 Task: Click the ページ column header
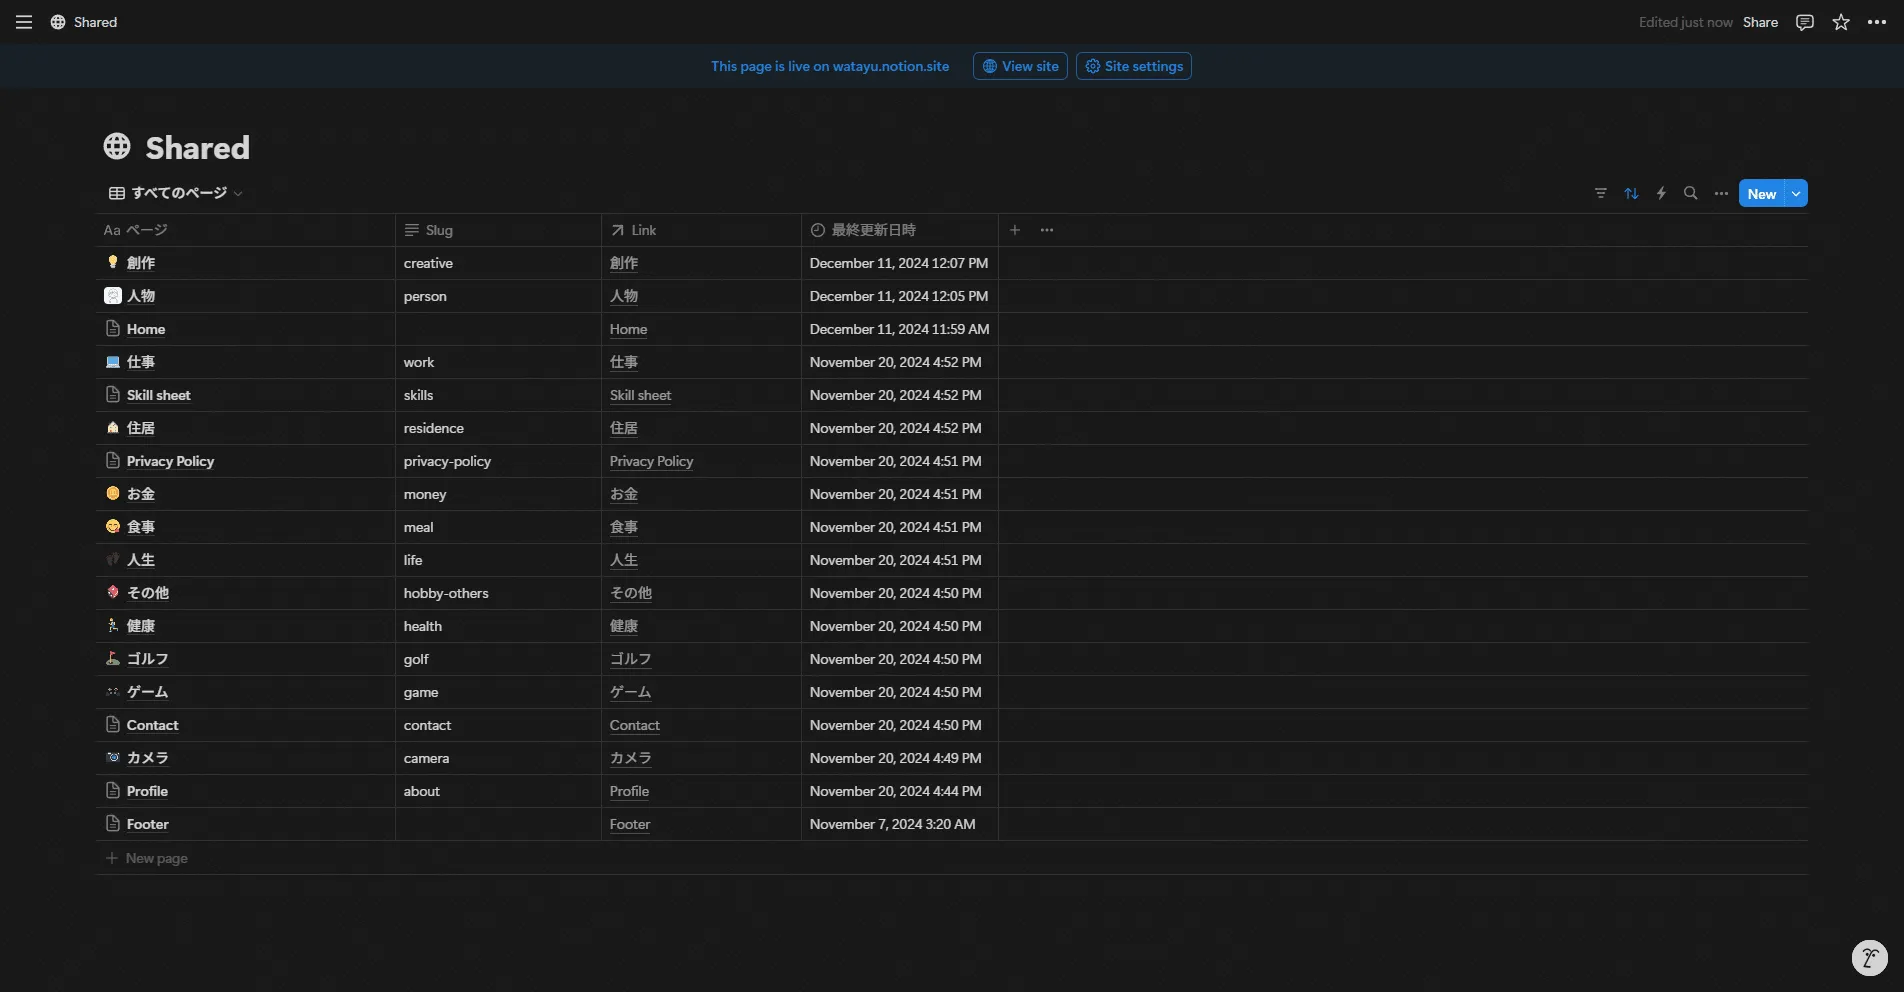click(245, 230)
